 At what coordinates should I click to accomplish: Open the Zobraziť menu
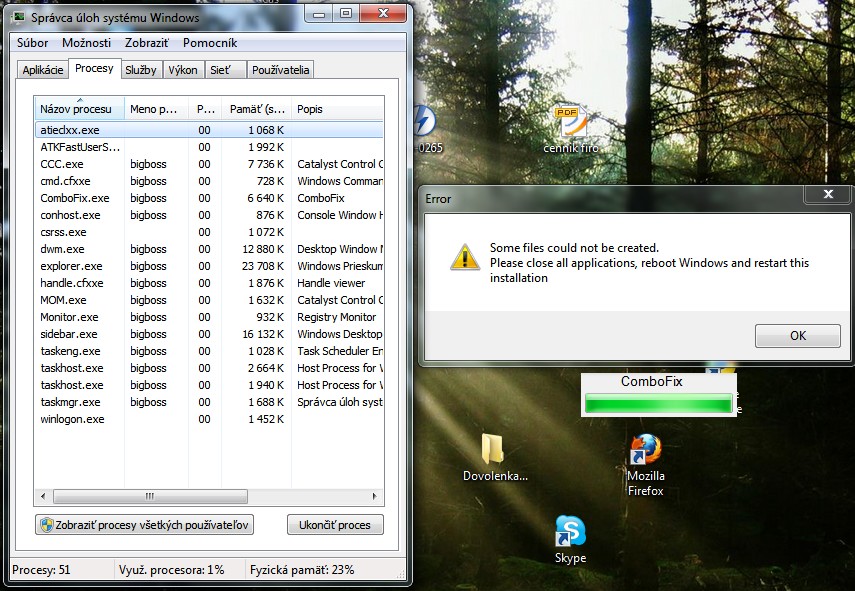[147, 43]
